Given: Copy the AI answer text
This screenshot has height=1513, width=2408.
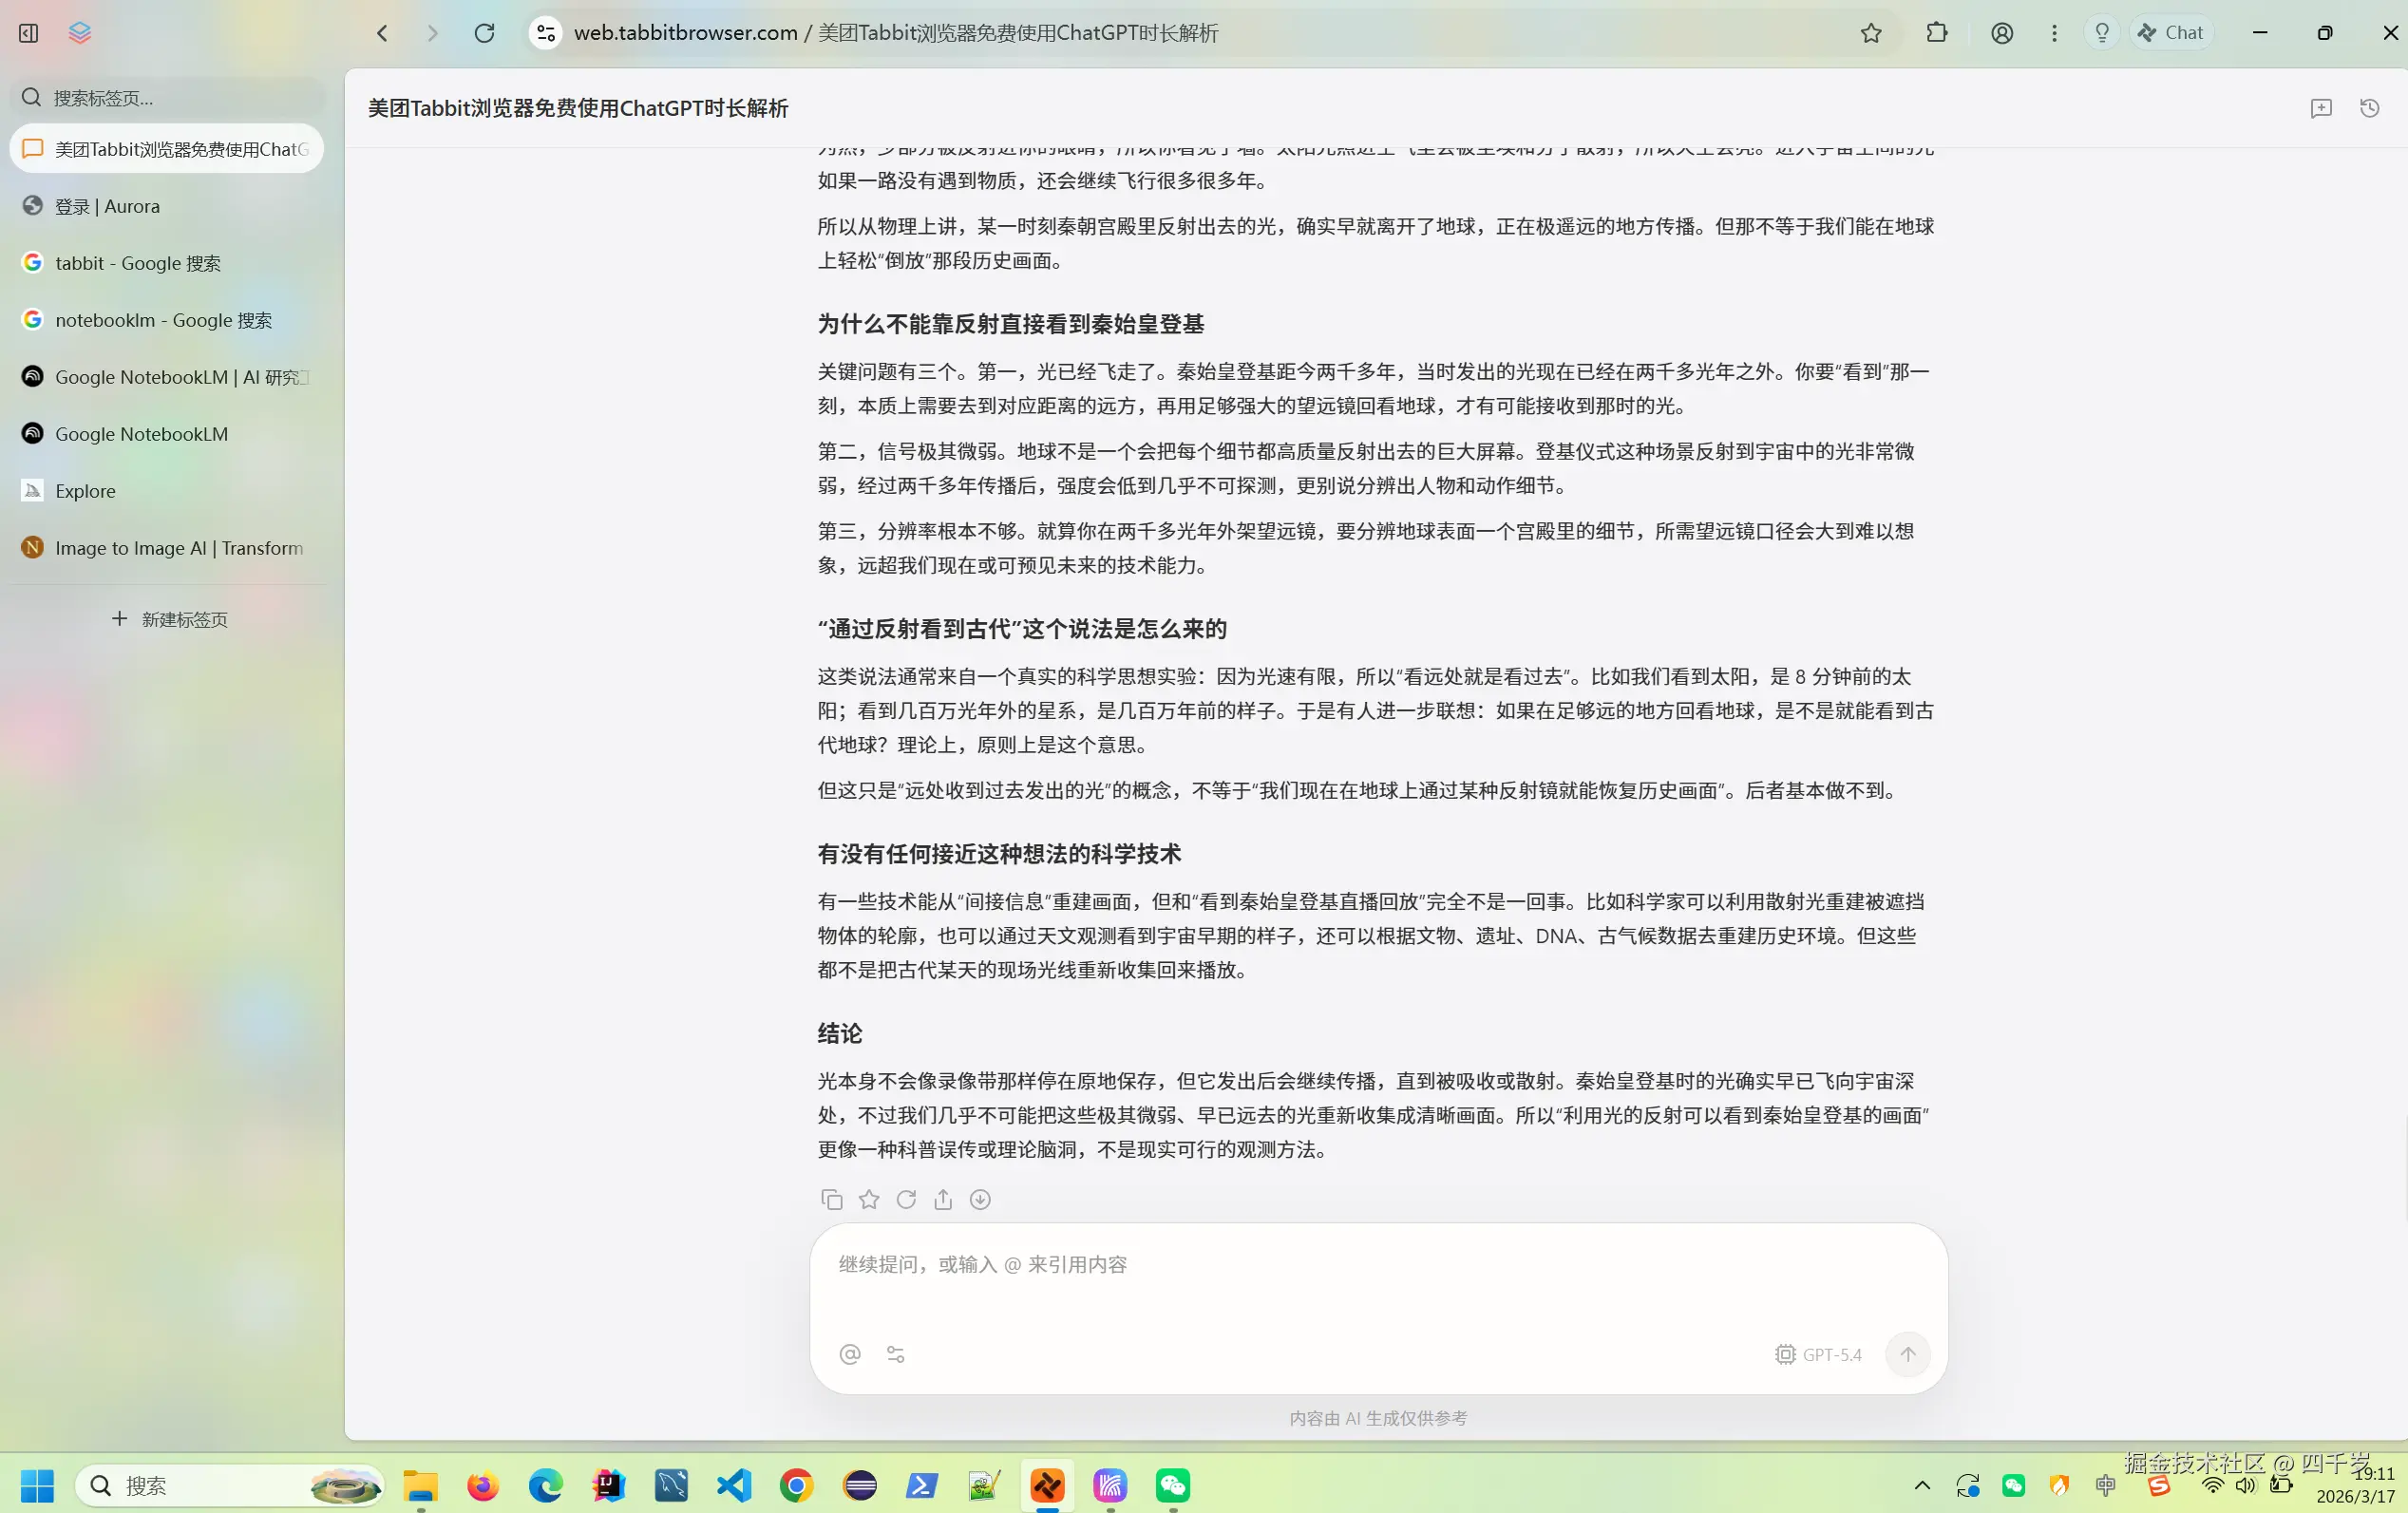Looking at the screenshot, I should [x=831, y=1199].
